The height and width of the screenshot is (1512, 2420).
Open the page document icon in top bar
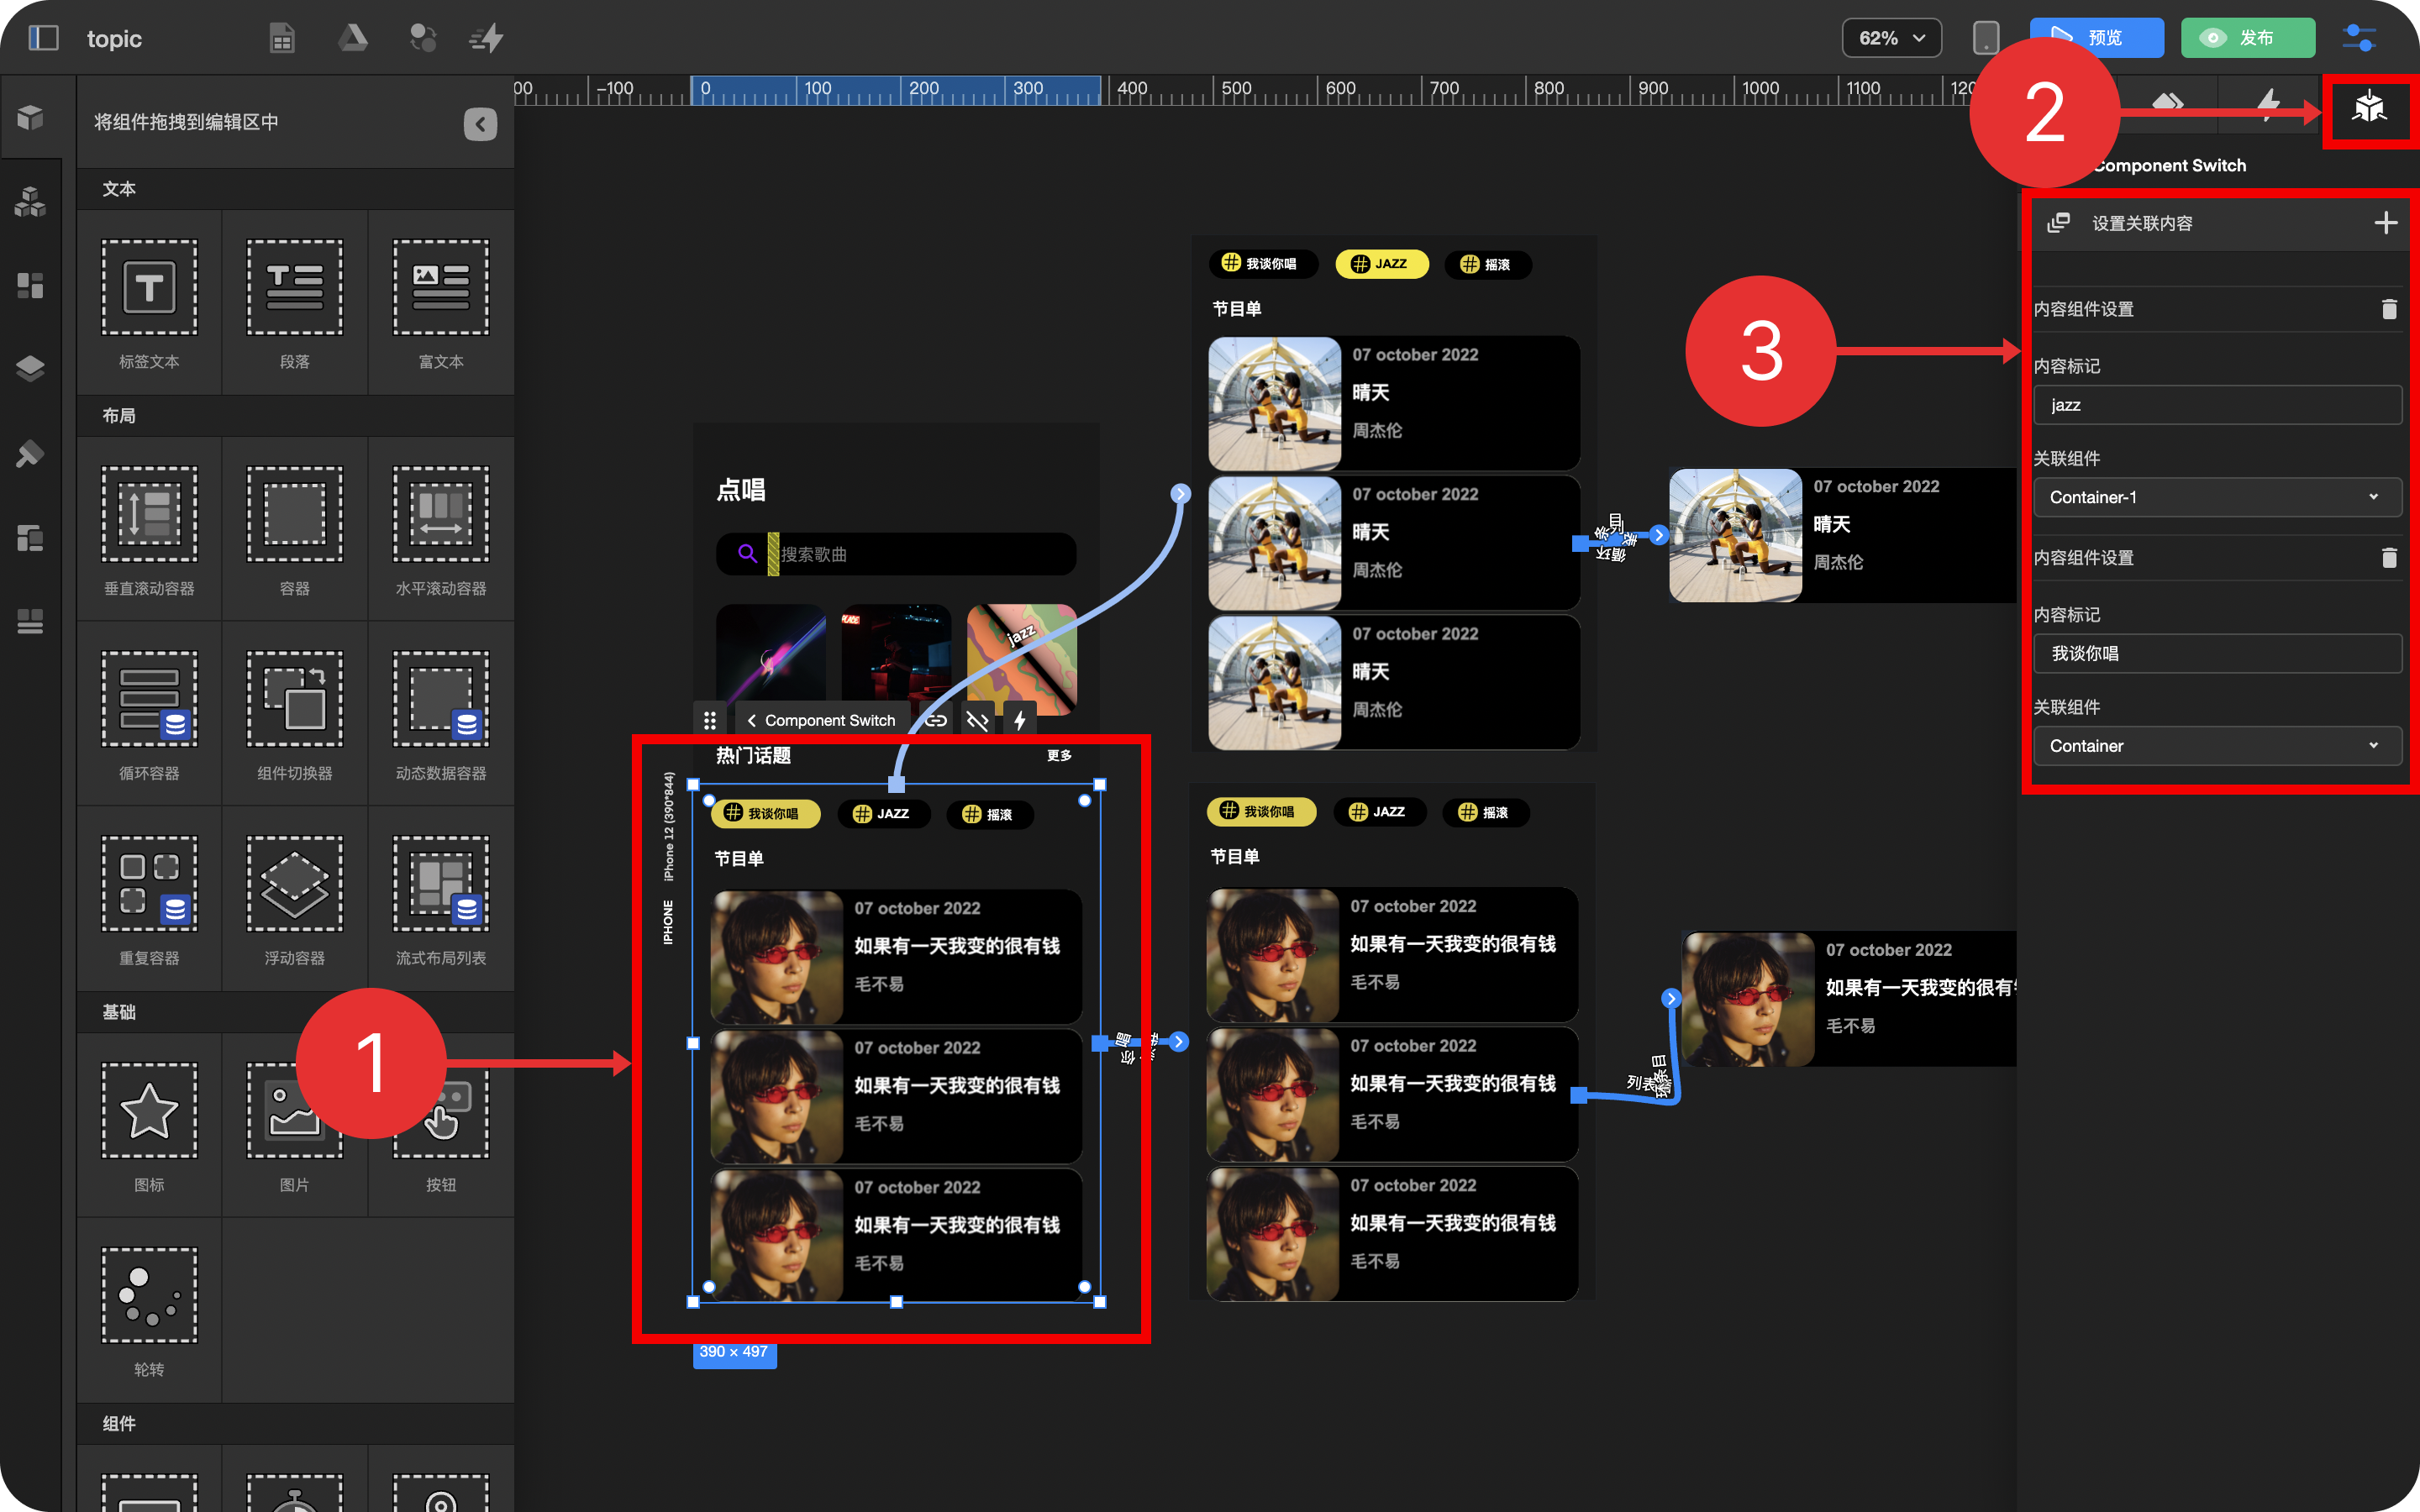282,38
